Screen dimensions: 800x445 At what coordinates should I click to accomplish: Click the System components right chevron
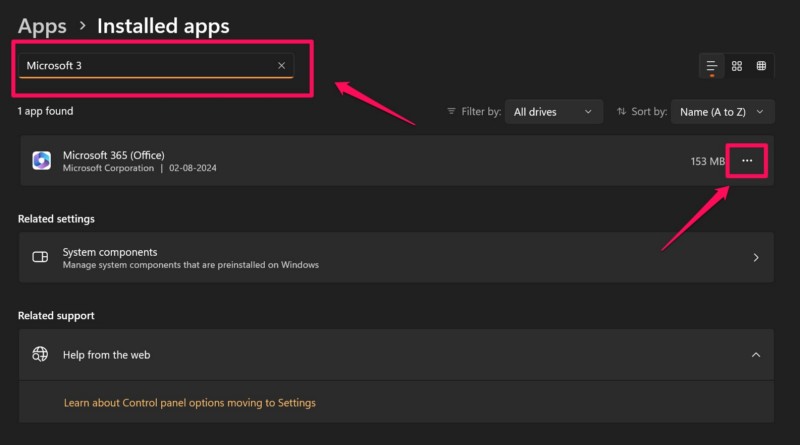[x=756, y=257]
